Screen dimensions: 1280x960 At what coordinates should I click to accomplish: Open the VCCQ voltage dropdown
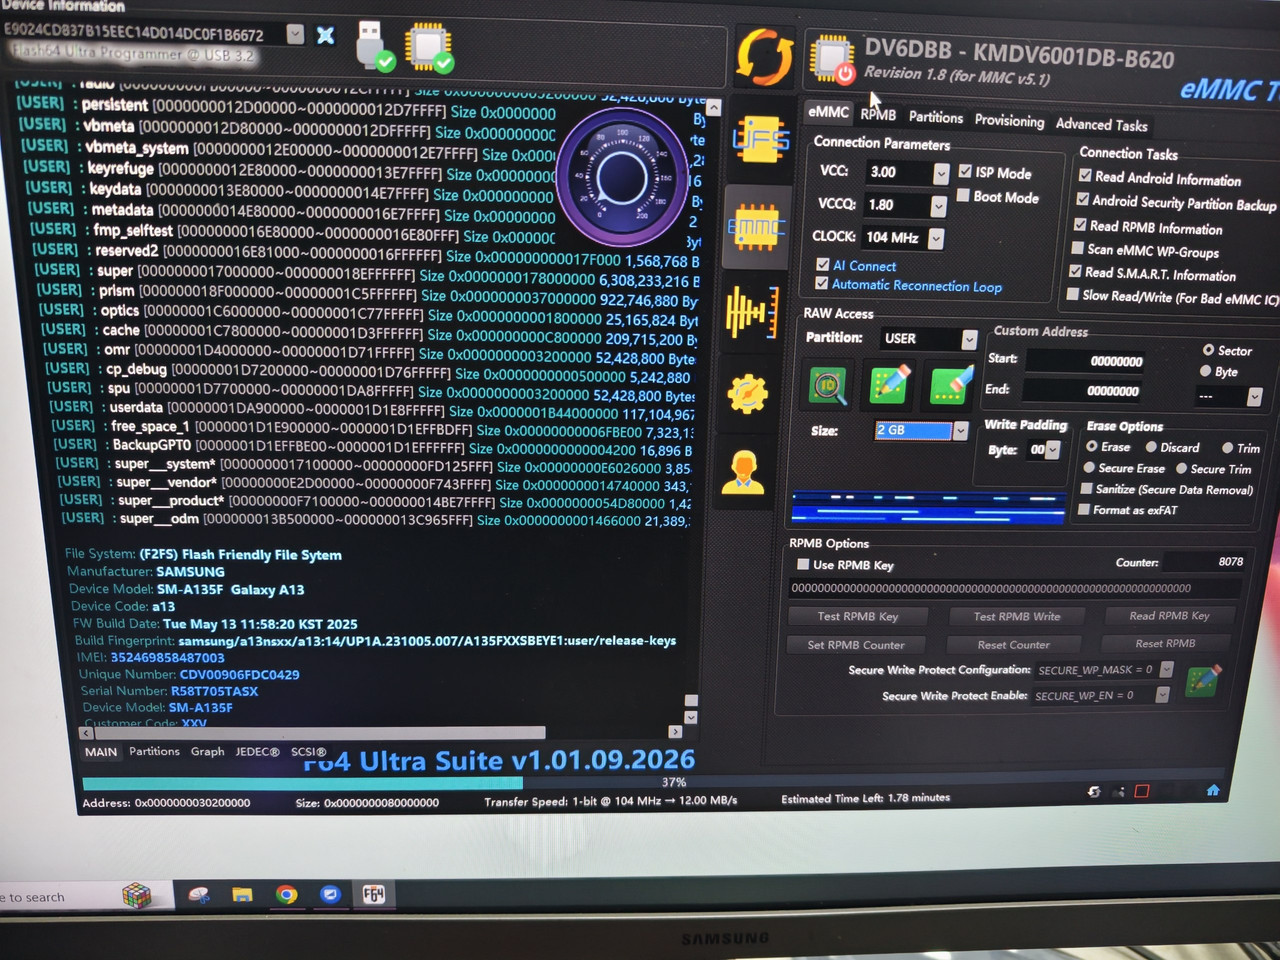pos(938,206)
